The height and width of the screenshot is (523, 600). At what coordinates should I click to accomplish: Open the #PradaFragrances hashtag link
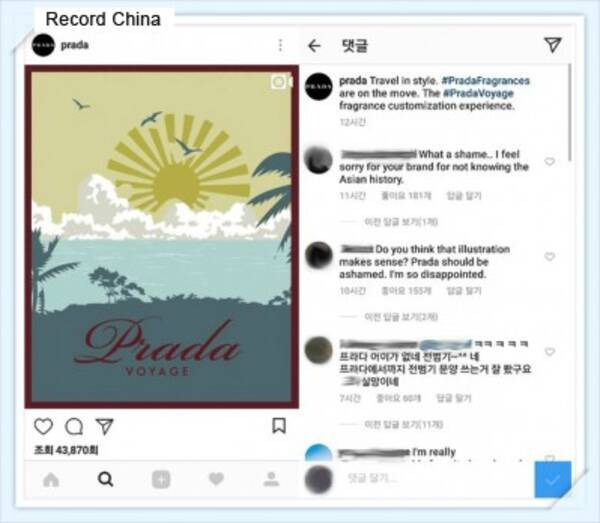click(486, 81)
